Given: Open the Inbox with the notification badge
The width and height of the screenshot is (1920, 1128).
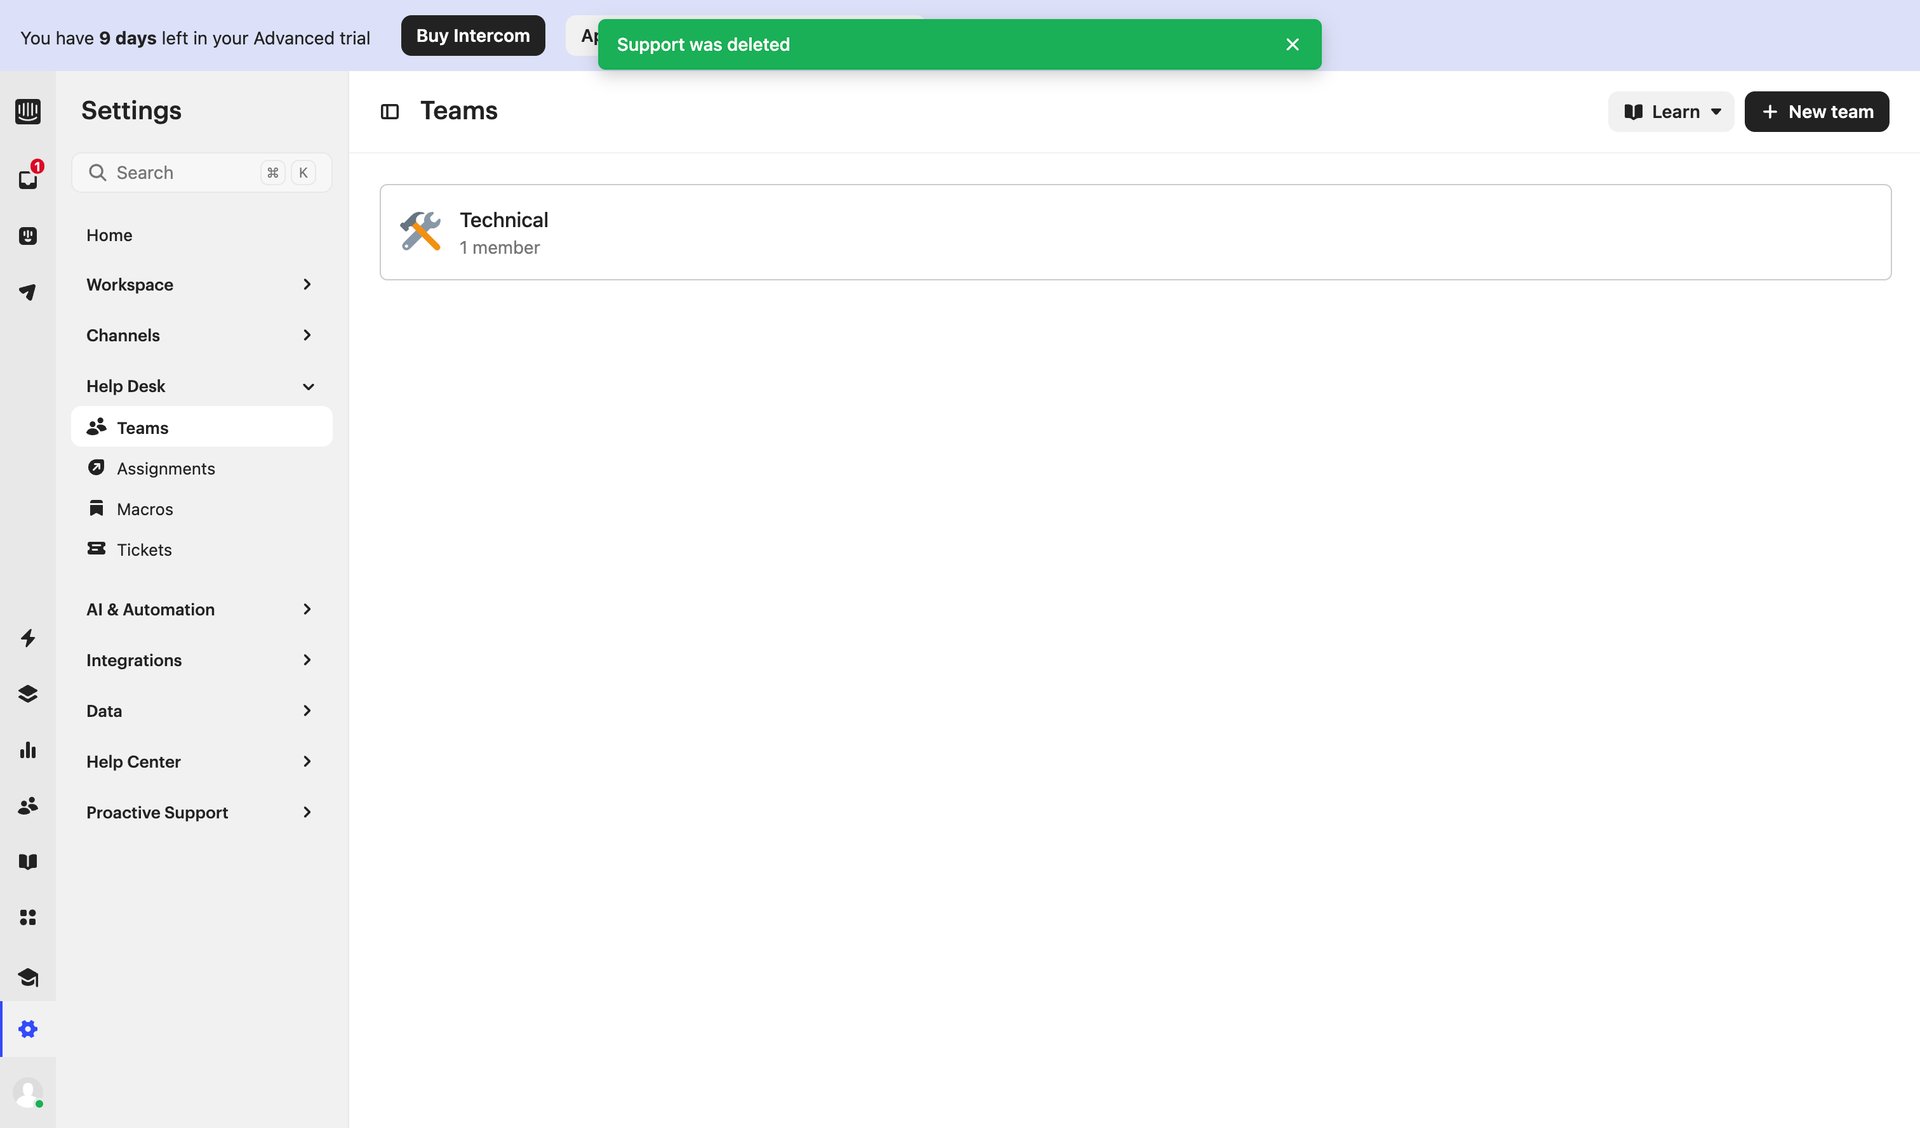Looking at the screenshot, I should [27, 179].
